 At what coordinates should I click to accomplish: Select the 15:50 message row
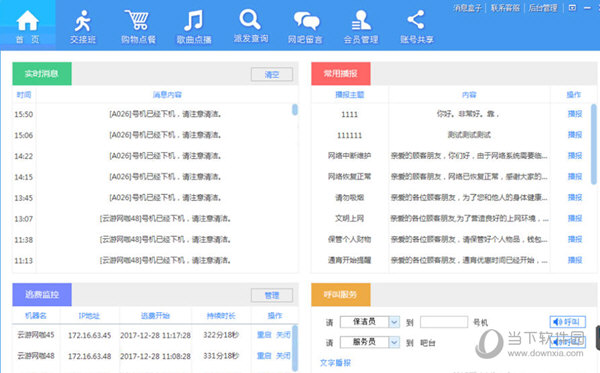click(155, 114)
